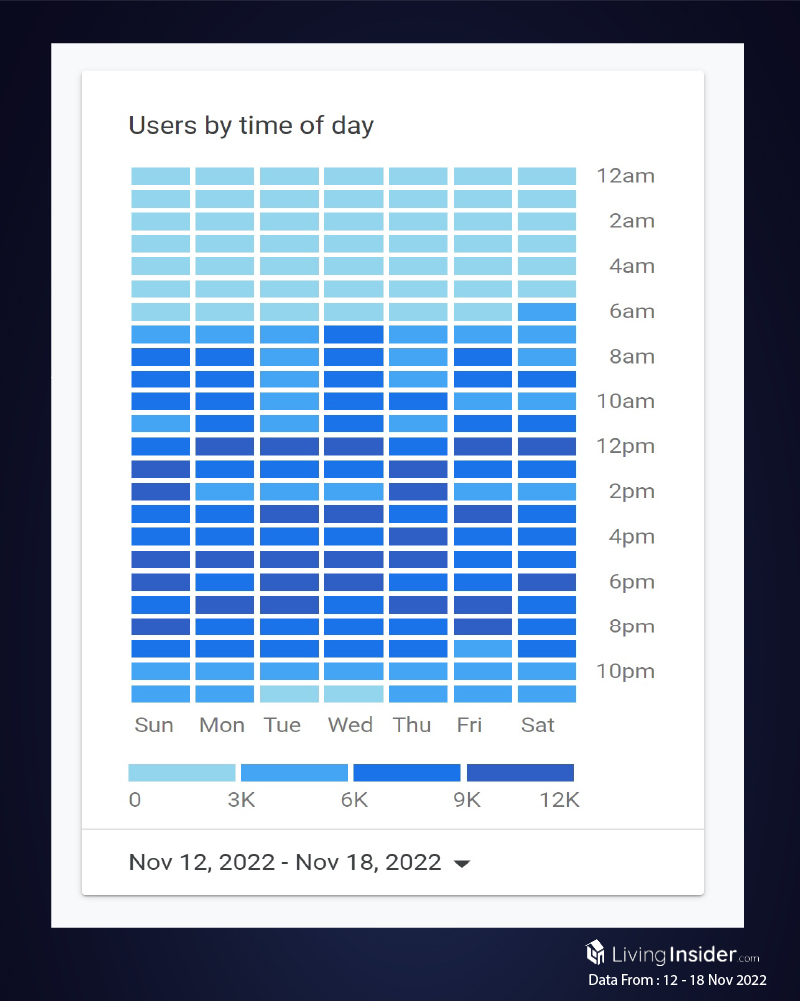
Task: Select the Friday 9pm heatmap cell
Action: pos(482,649)
